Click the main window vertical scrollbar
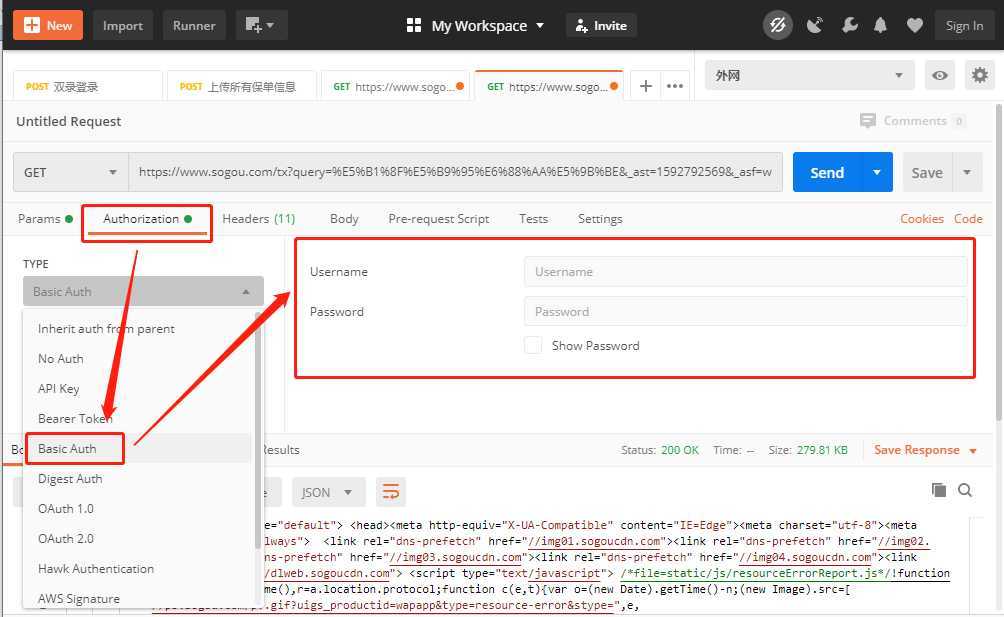 coord(1000,262)
